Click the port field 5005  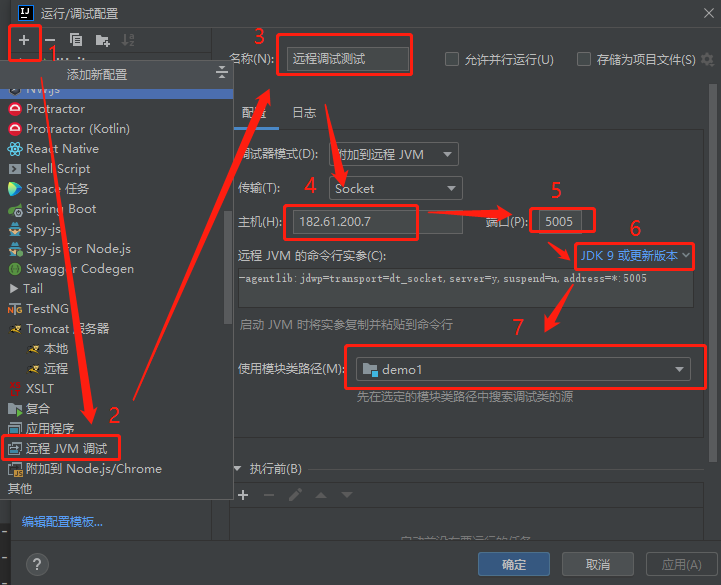(x=560, y=222)
